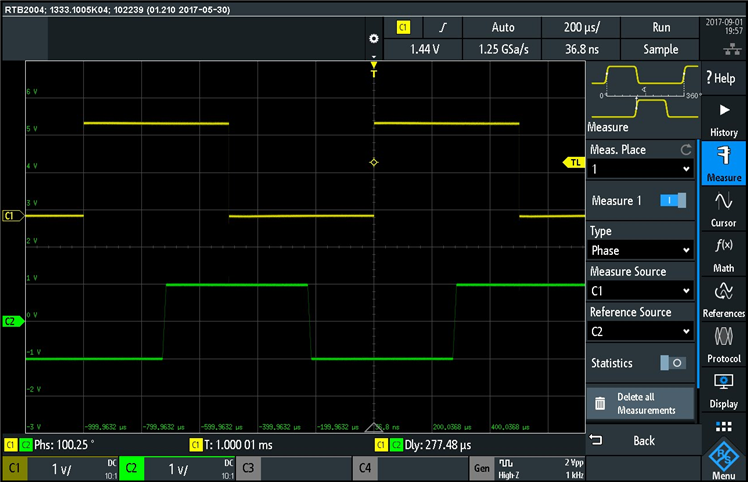
Task: Expand the Meas. Place dropdown
Action: (x=640, y=169)
